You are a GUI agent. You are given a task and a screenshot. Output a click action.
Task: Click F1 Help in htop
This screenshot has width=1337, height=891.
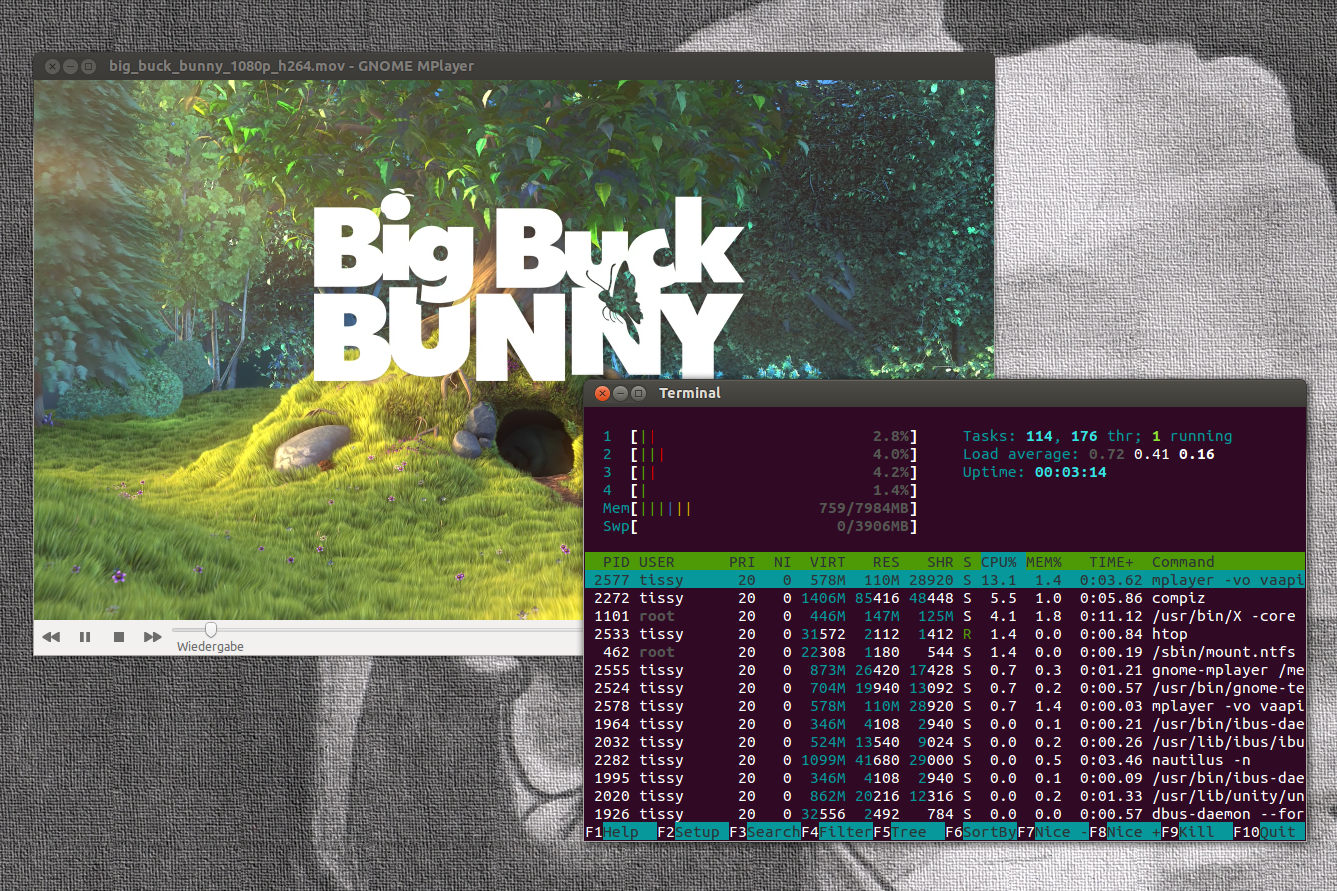(621, 832)
